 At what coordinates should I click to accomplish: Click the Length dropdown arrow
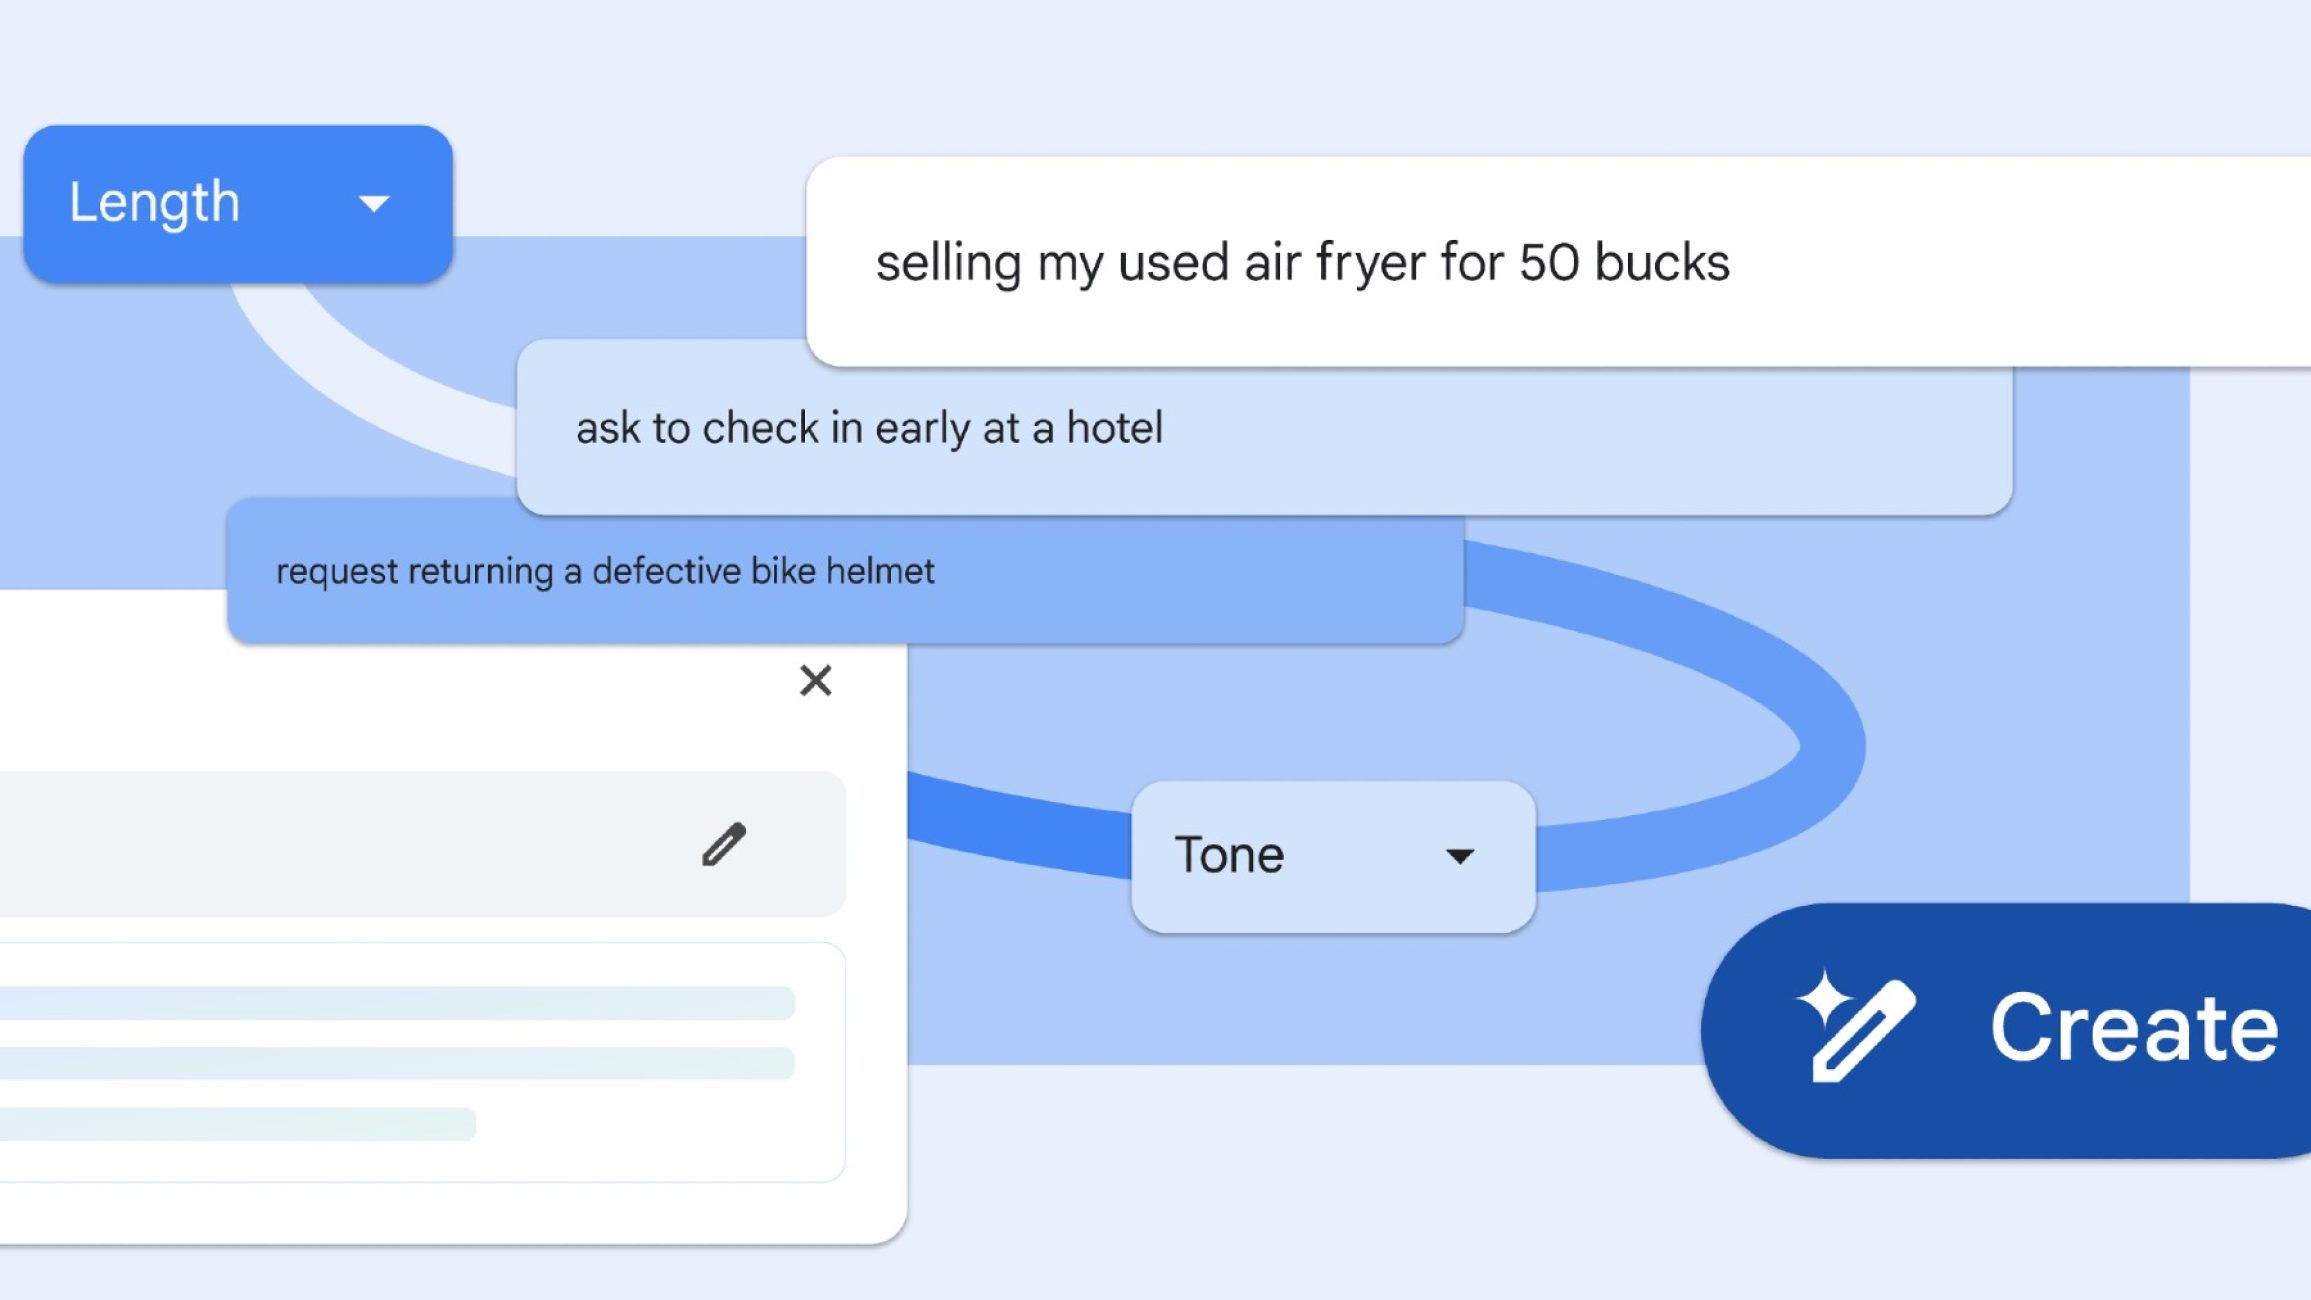click(374, 204)
